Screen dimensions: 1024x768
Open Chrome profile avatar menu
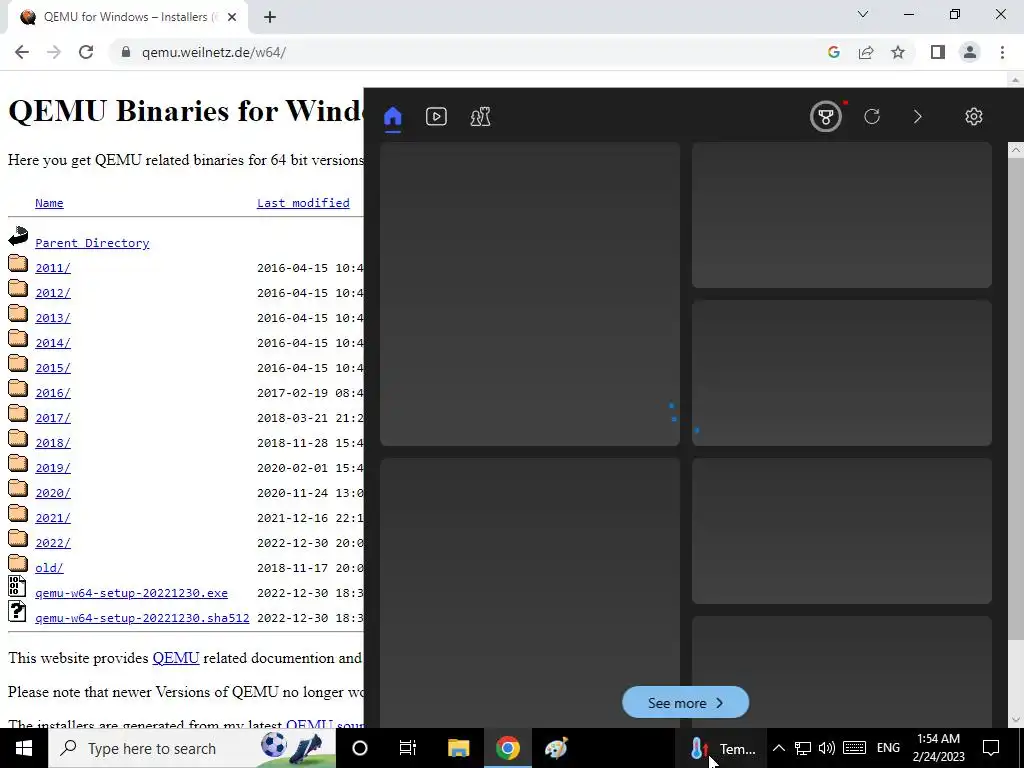click(970, 52)
